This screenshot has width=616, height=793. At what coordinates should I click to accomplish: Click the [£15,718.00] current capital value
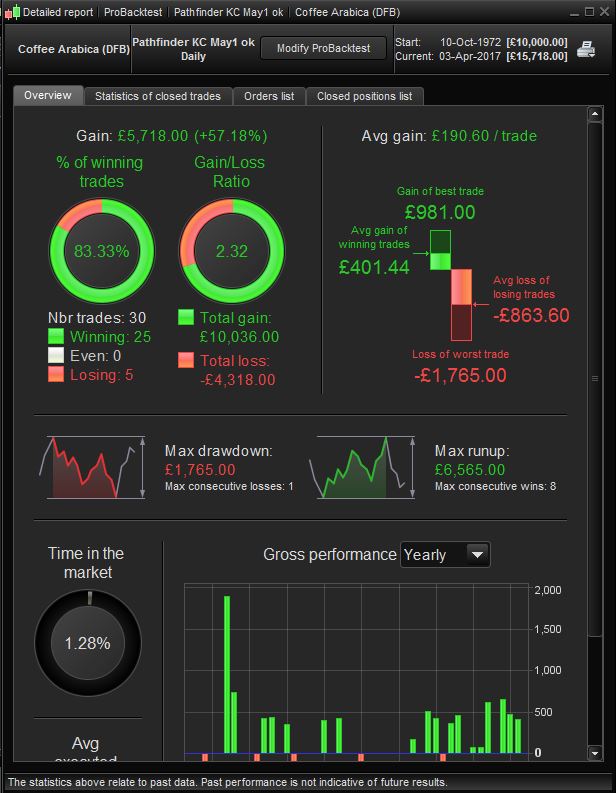pyautogui.click(x=537, y=56)
